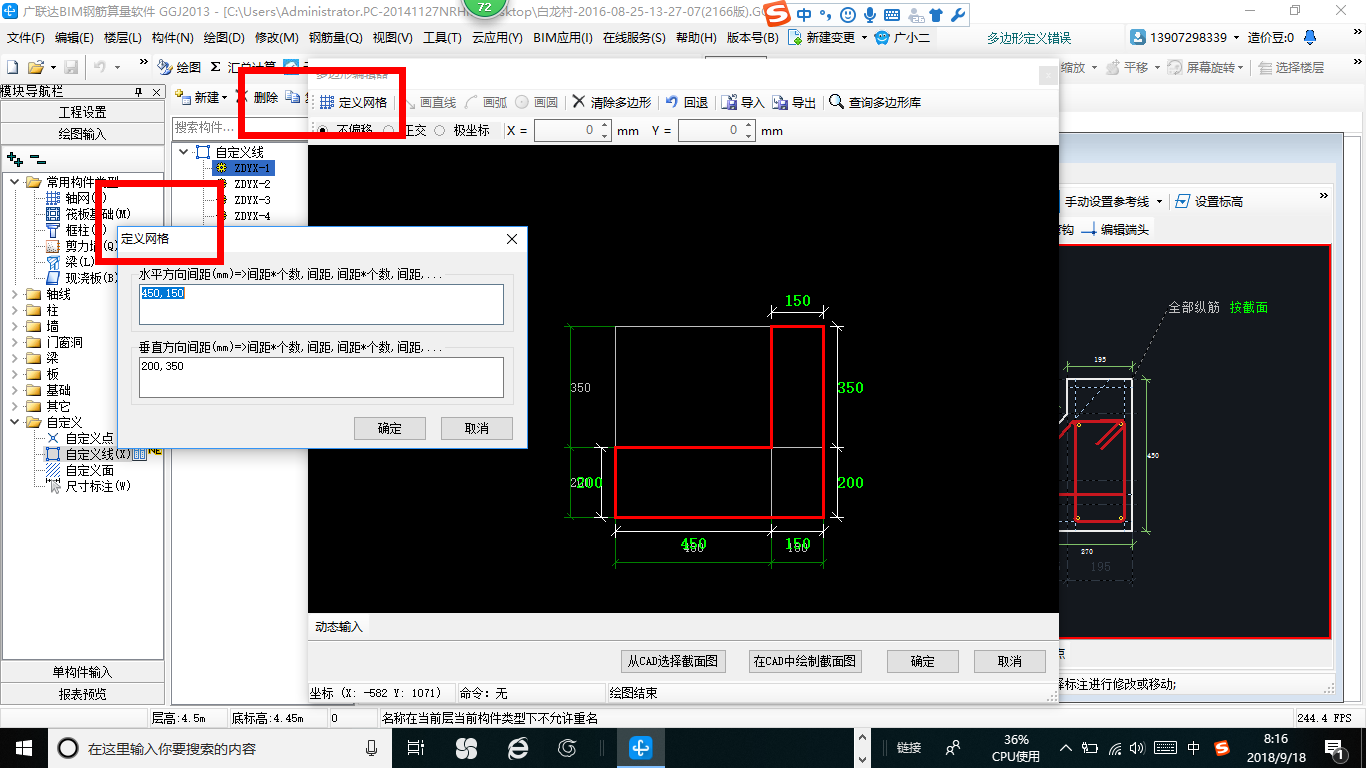Click the 回退 undo tool
This screenshot has width=1366, height=768.
[687, 102]
